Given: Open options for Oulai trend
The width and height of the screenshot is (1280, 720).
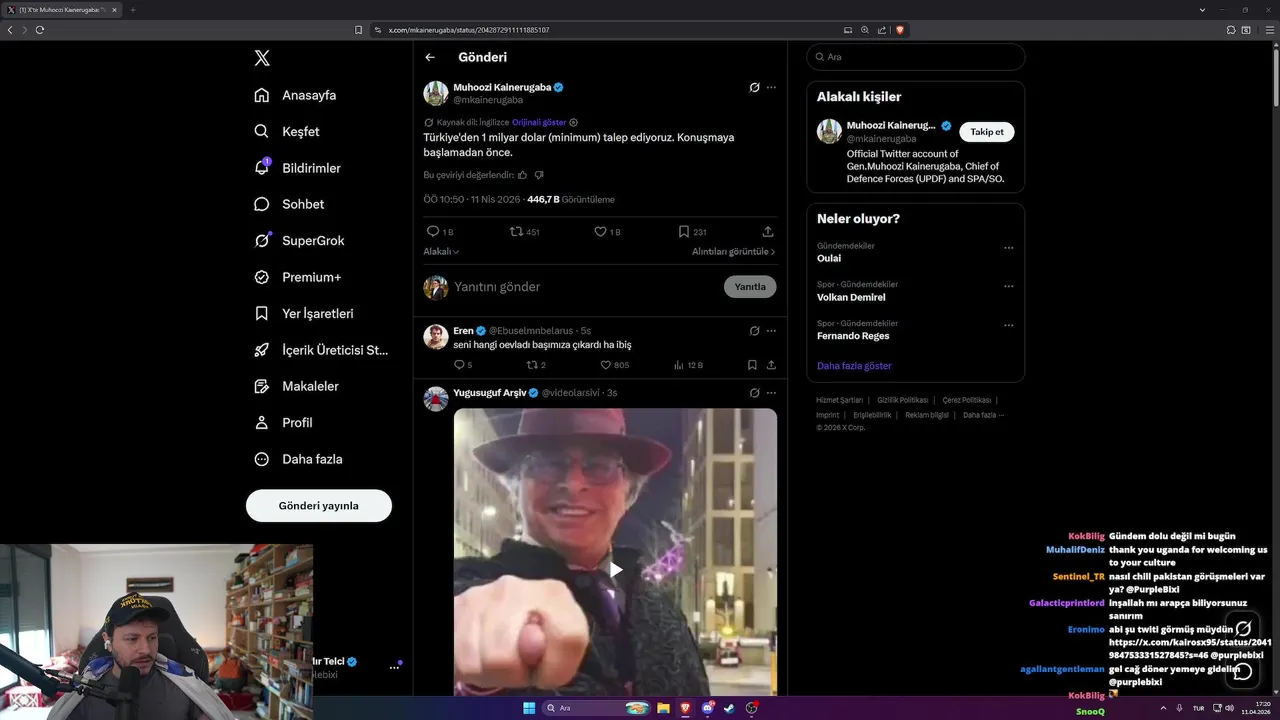Looking at the screenshot, I should 1008,248.
